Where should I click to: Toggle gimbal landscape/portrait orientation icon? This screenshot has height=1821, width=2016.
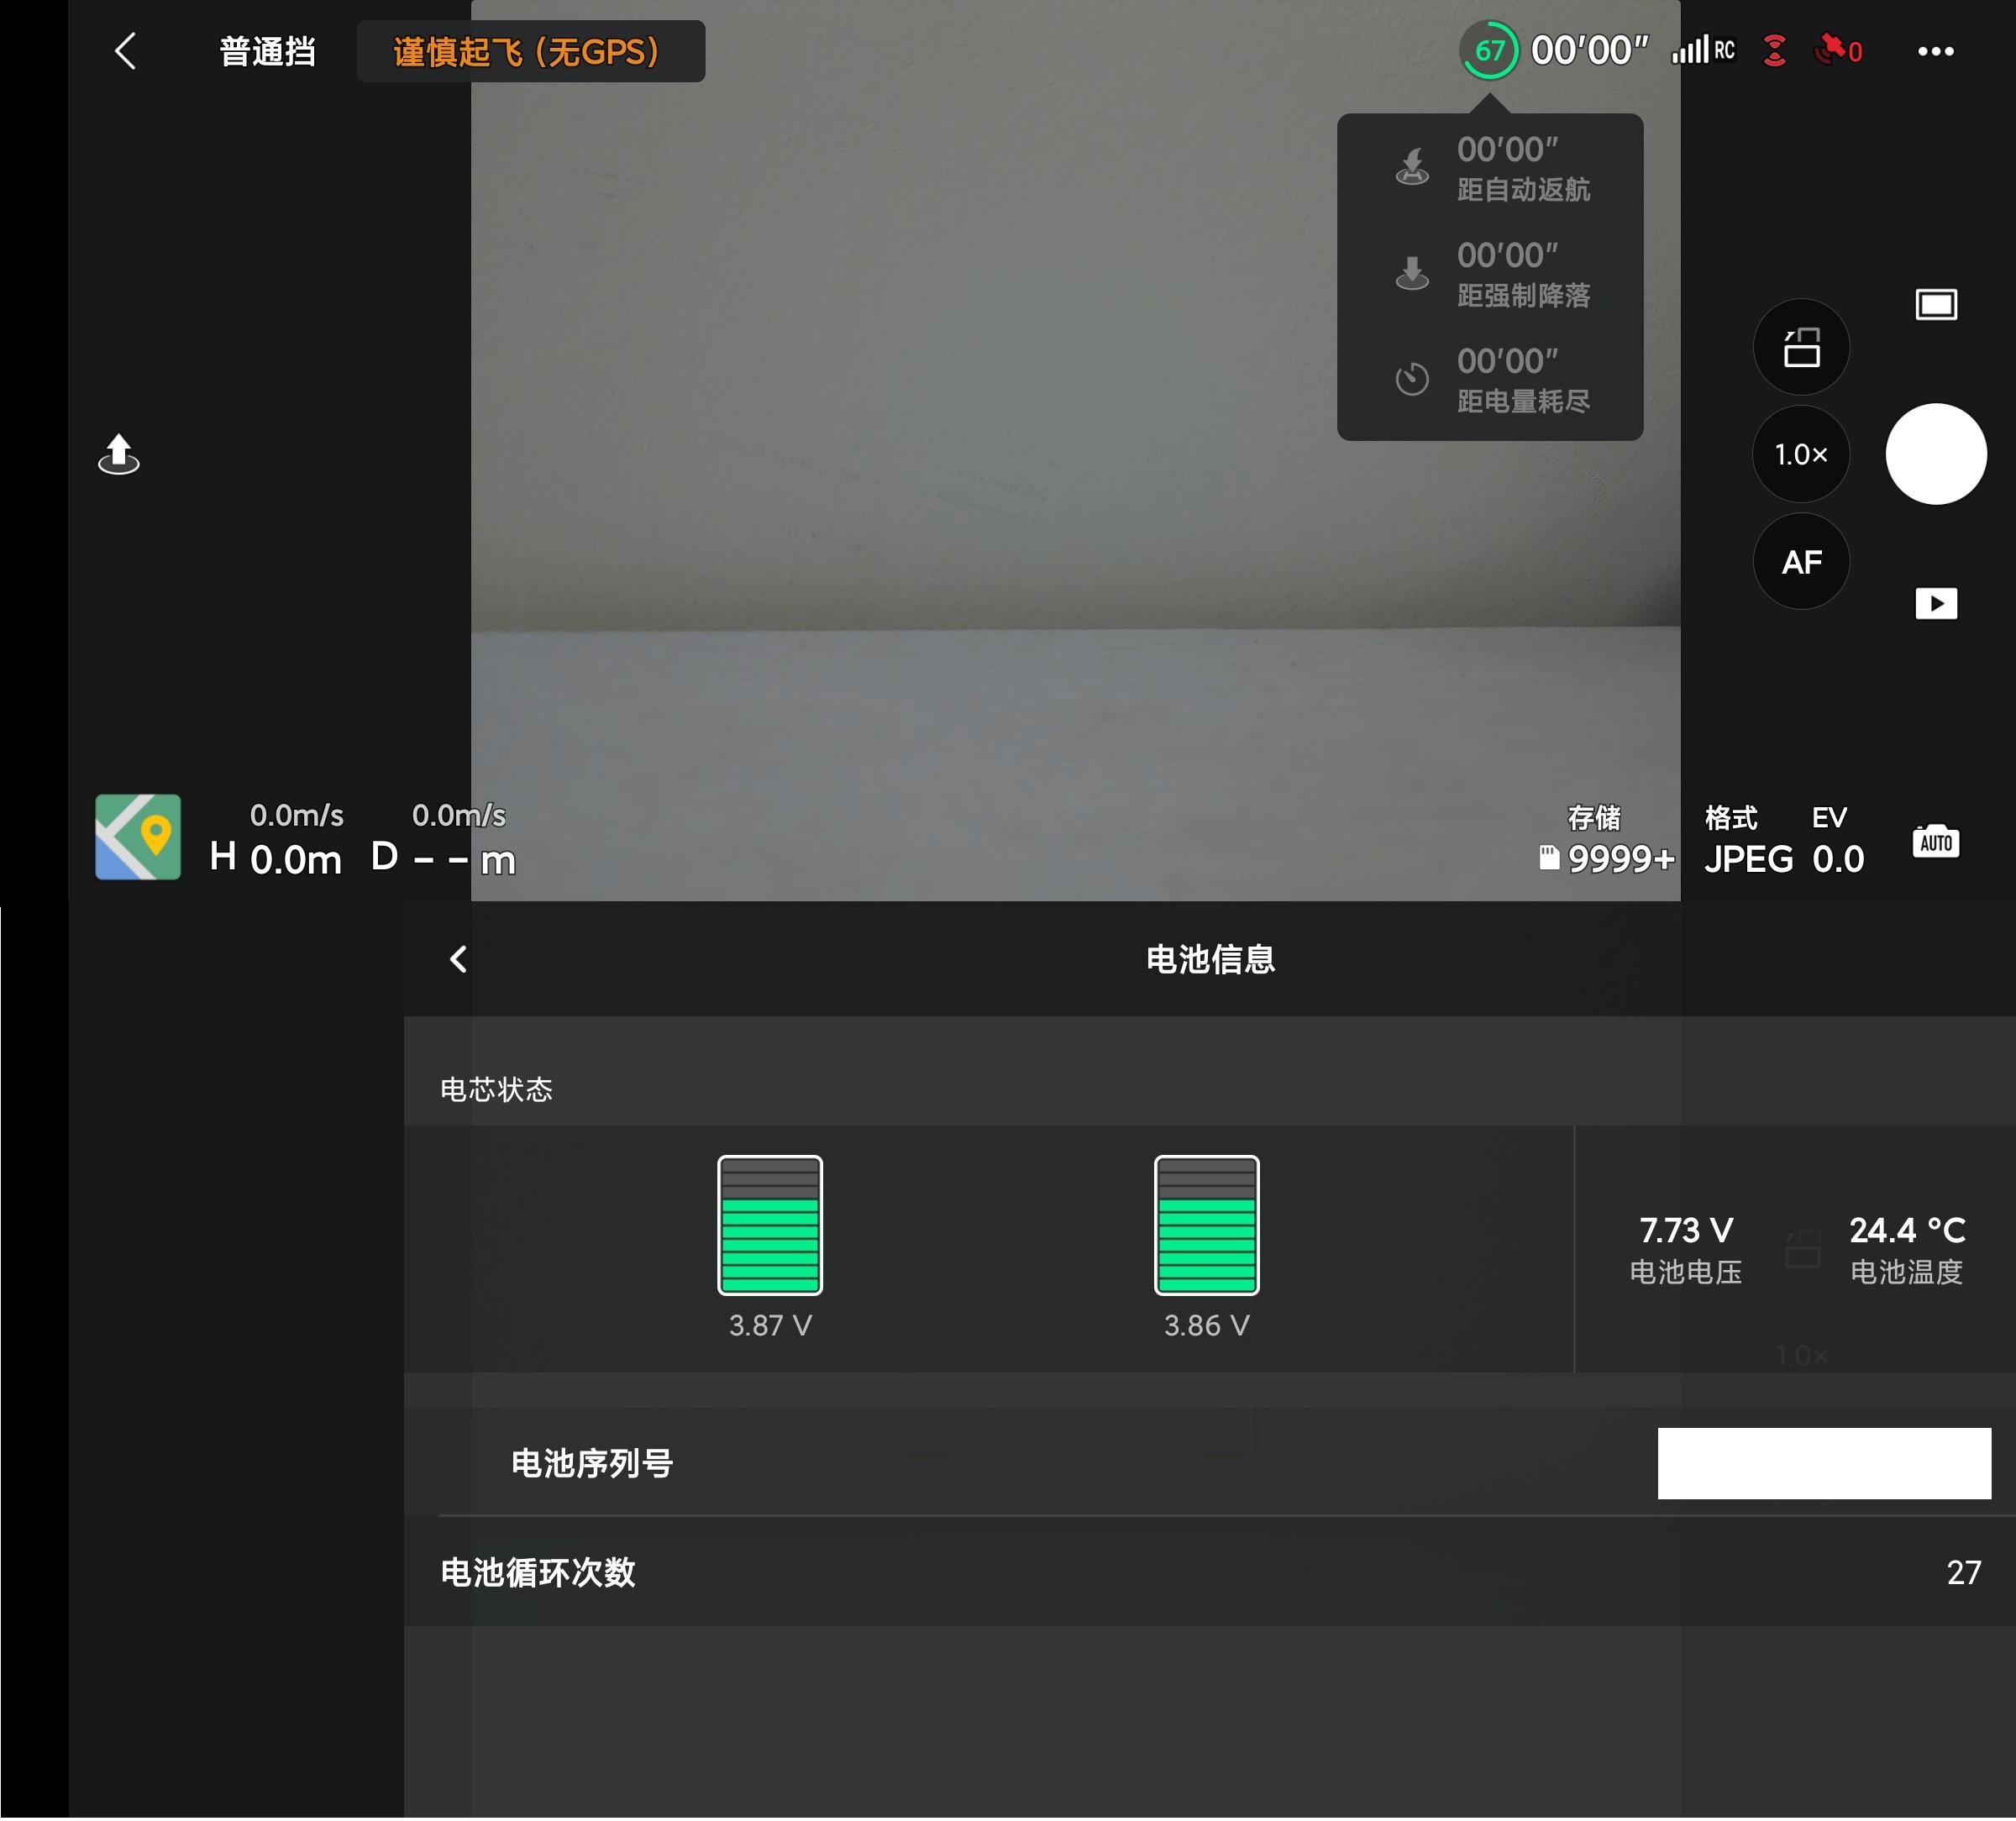[x=1801, y=347]
